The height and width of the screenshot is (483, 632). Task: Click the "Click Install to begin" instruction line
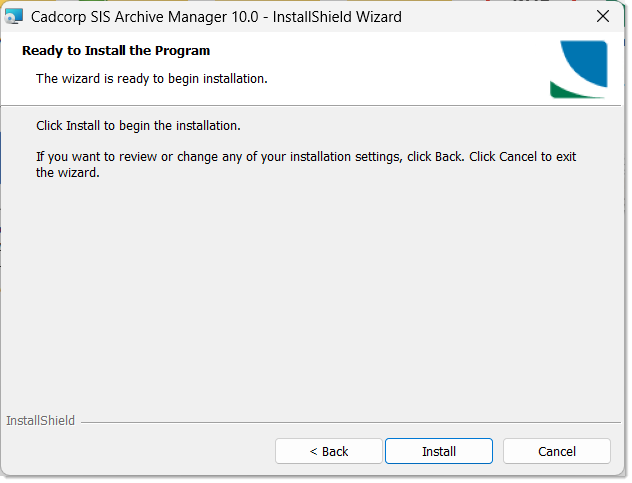click(138, 126)
